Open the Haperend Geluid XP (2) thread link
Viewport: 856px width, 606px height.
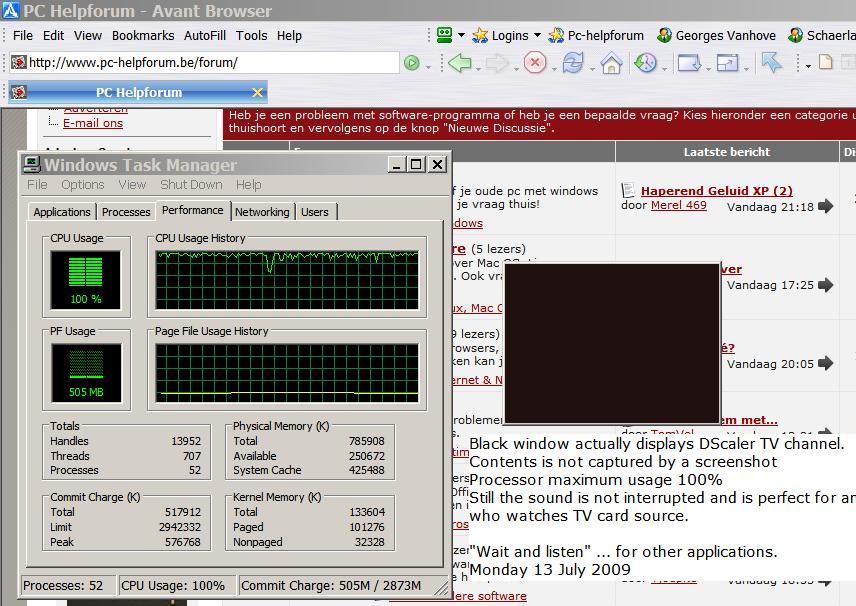[x=716, y=191]
